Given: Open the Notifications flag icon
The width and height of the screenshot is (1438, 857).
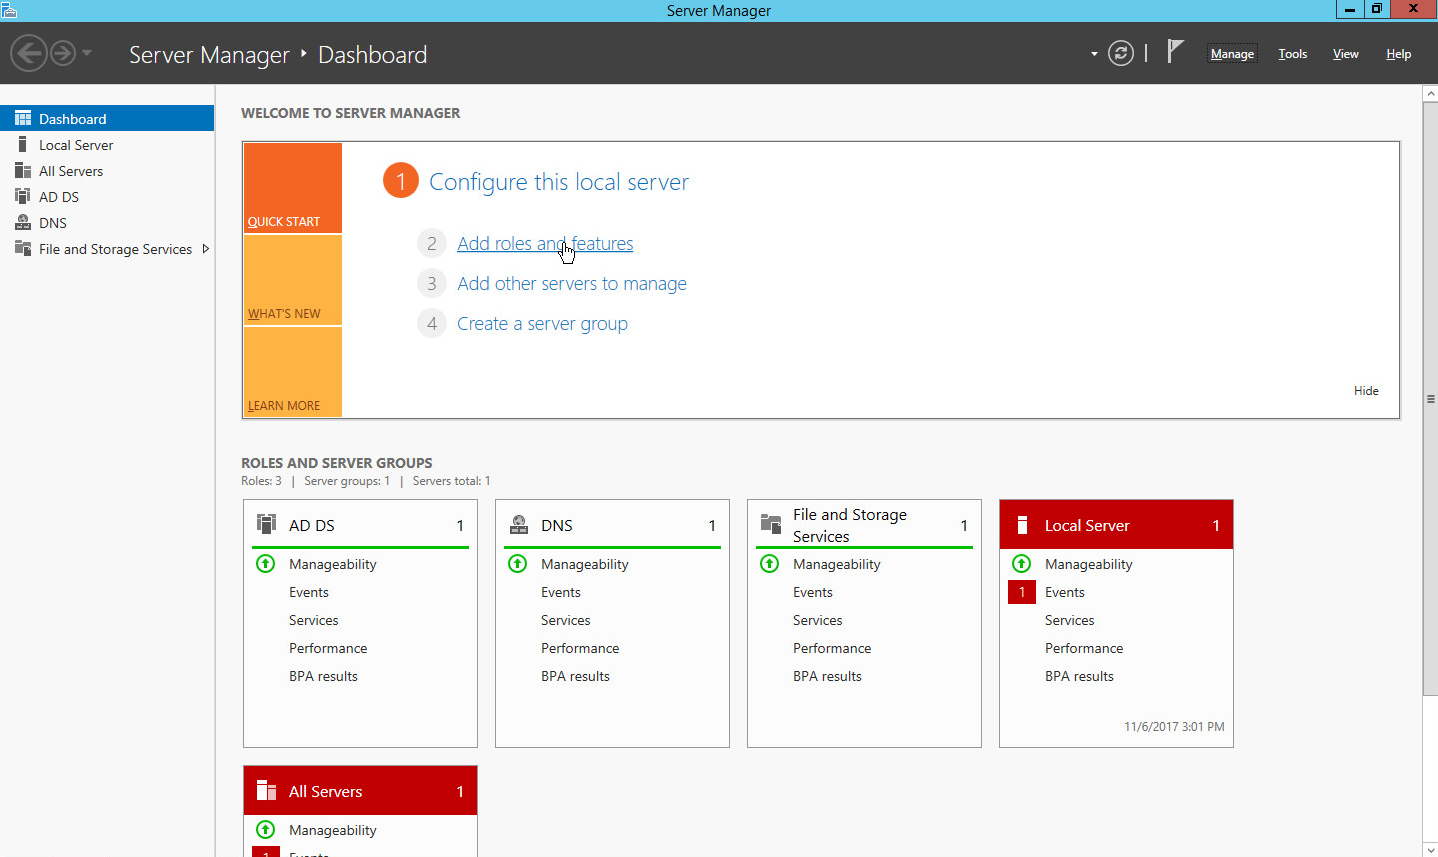Looking at the screenshot, I should [x=1175, y=52].
